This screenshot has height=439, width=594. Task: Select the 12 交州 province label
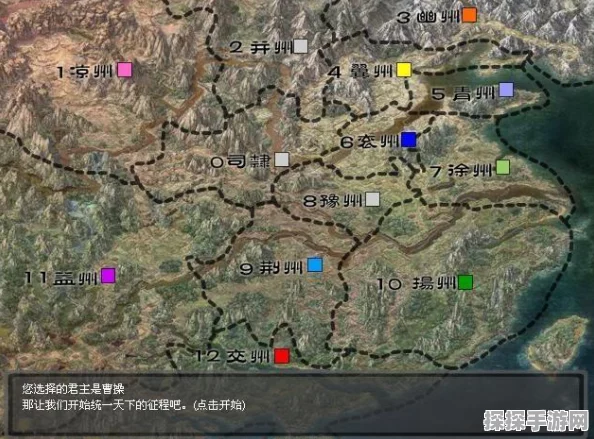tap(233, 356)
